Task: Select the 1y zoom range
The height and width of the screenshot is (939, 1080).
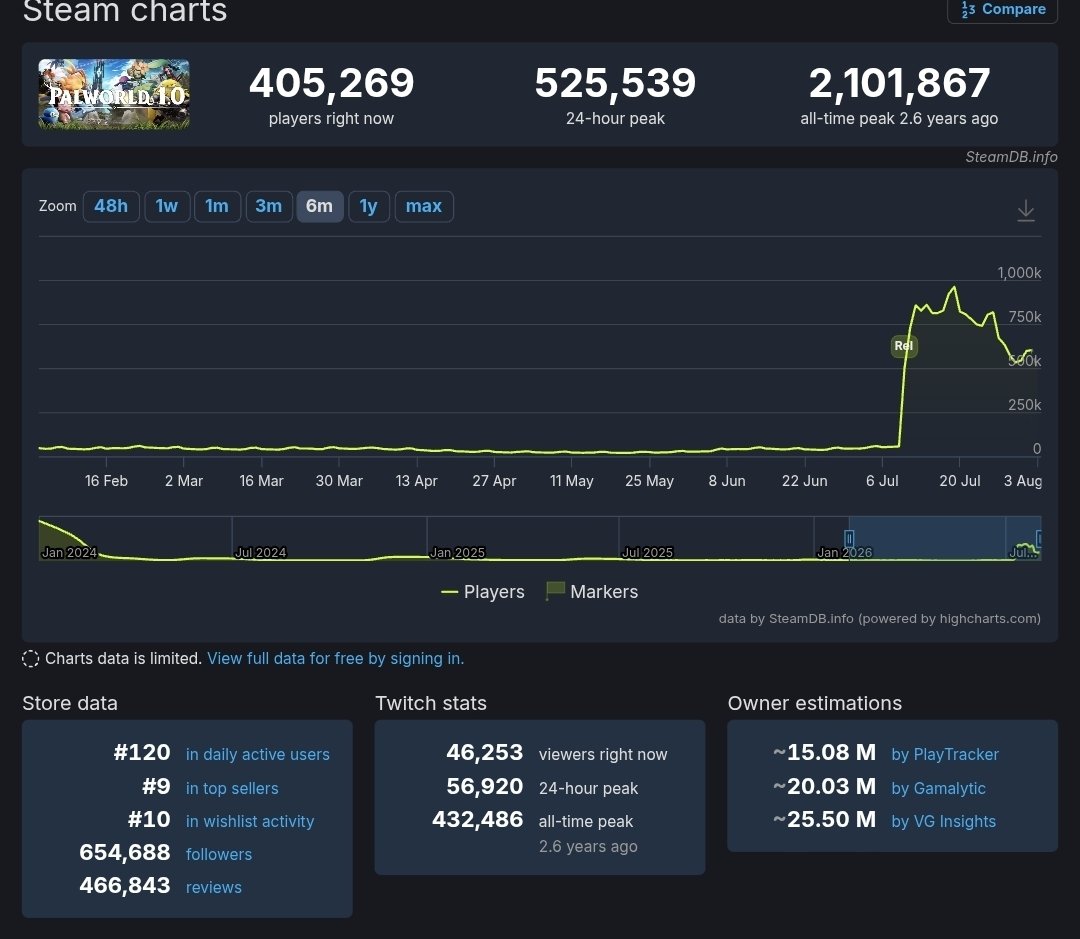Action: point(368,206)
